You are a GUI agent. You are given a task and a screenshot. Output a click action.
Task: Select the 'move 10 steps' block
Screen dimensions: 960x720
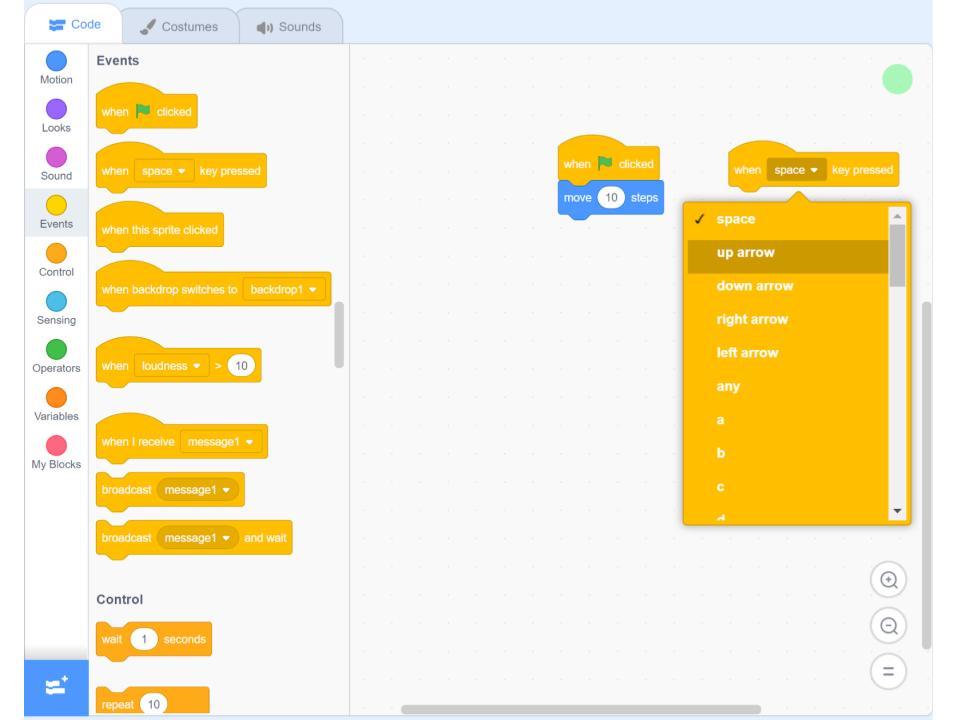pyautogui.click(x=610, y=198)
